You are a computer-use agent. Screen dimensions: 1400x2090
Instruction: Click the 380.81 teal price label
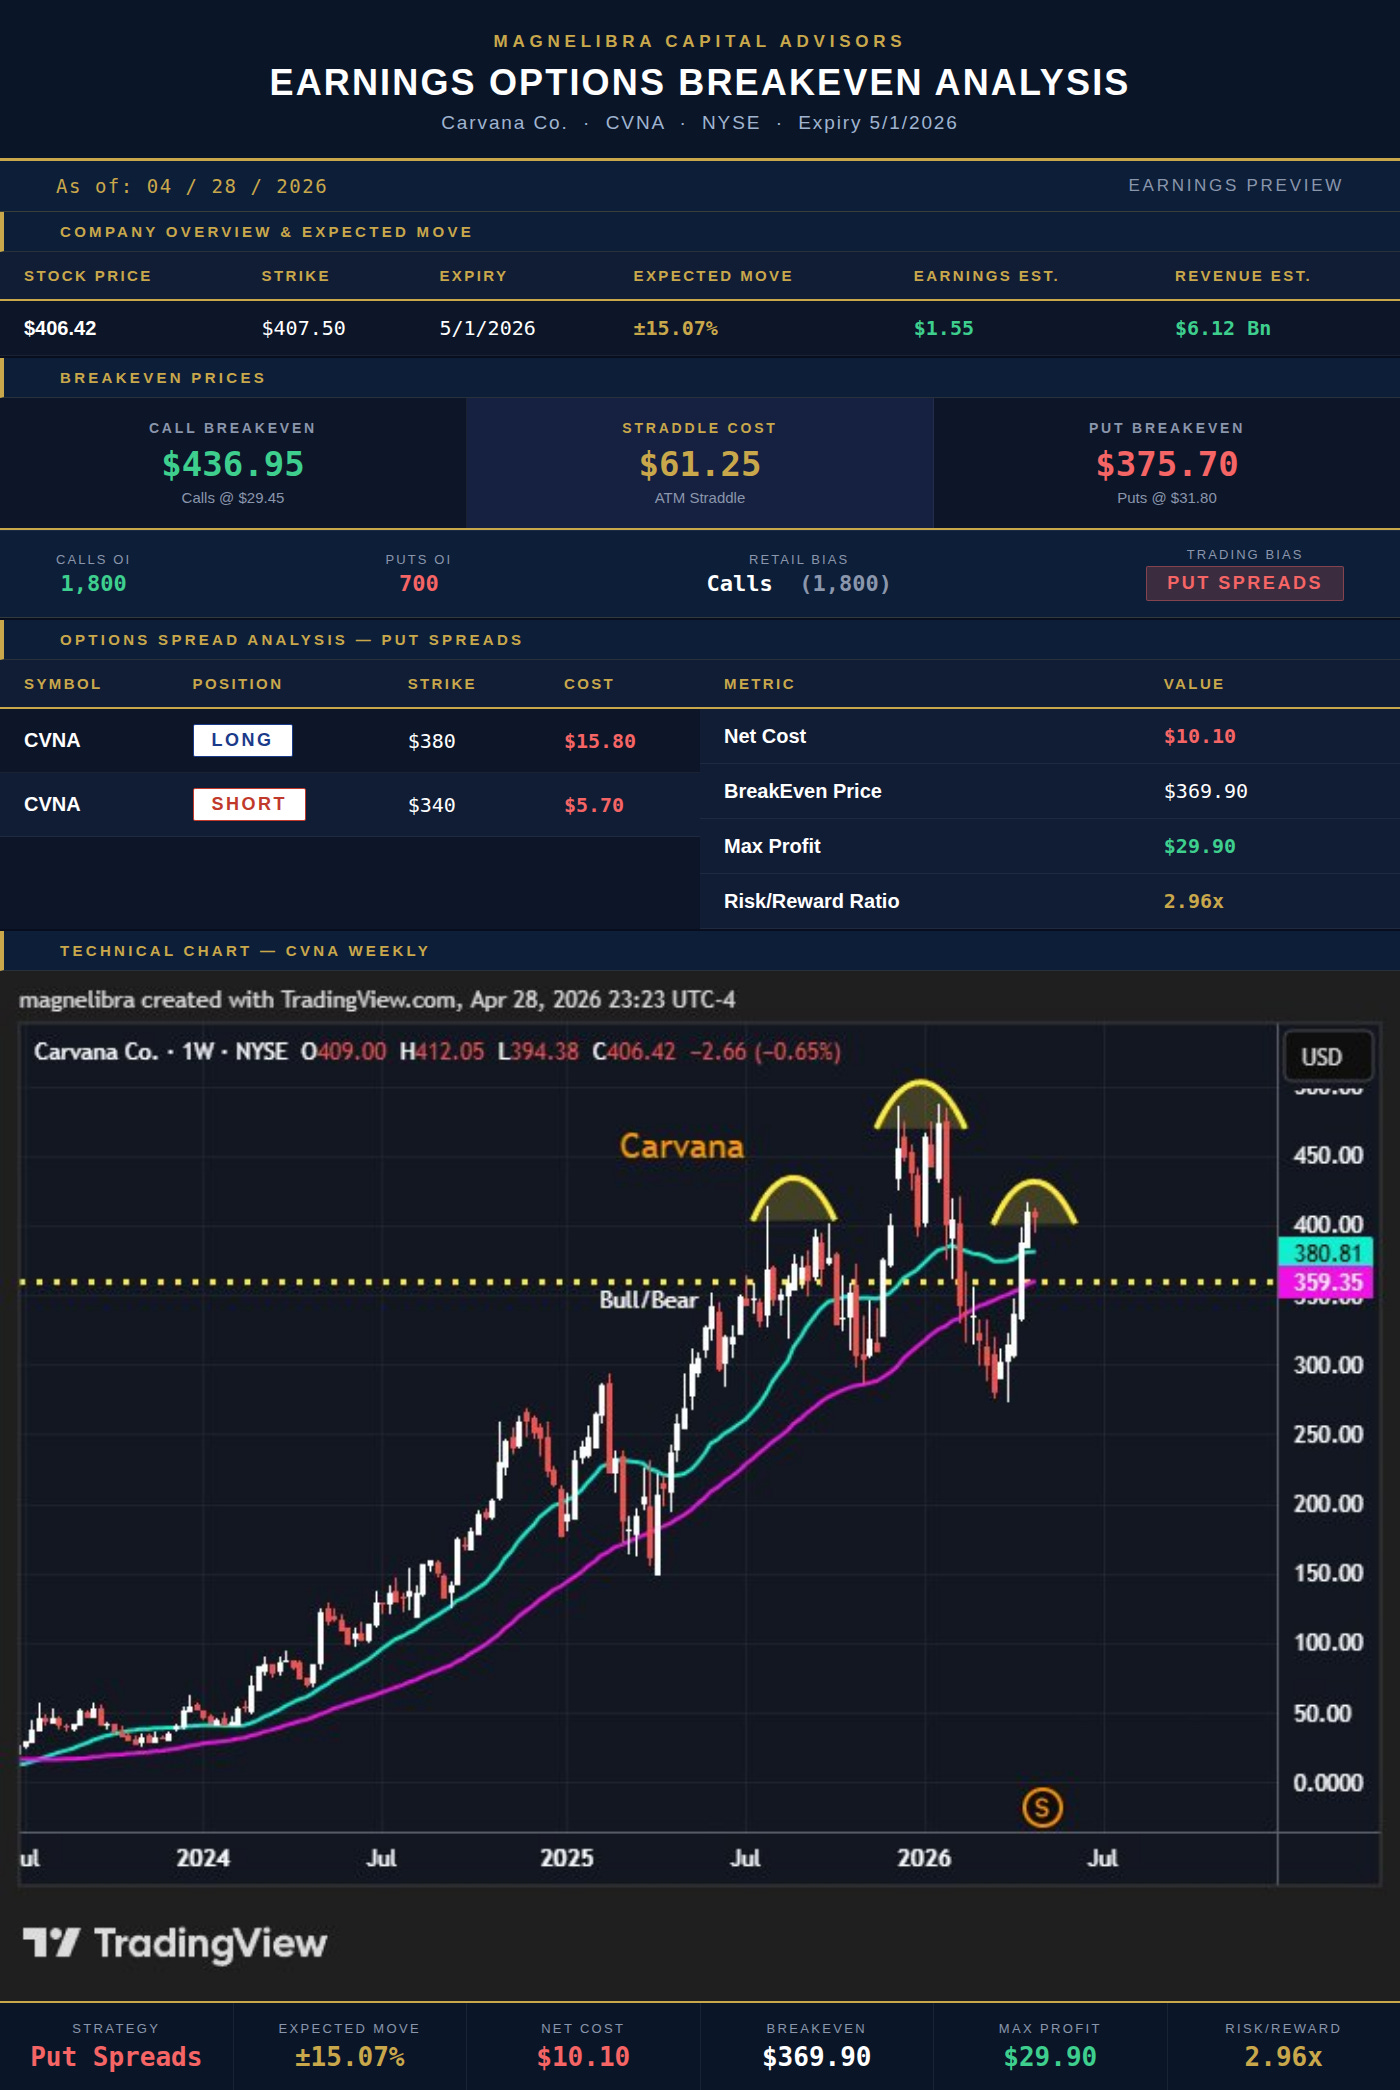[x=1326, y=1253]
